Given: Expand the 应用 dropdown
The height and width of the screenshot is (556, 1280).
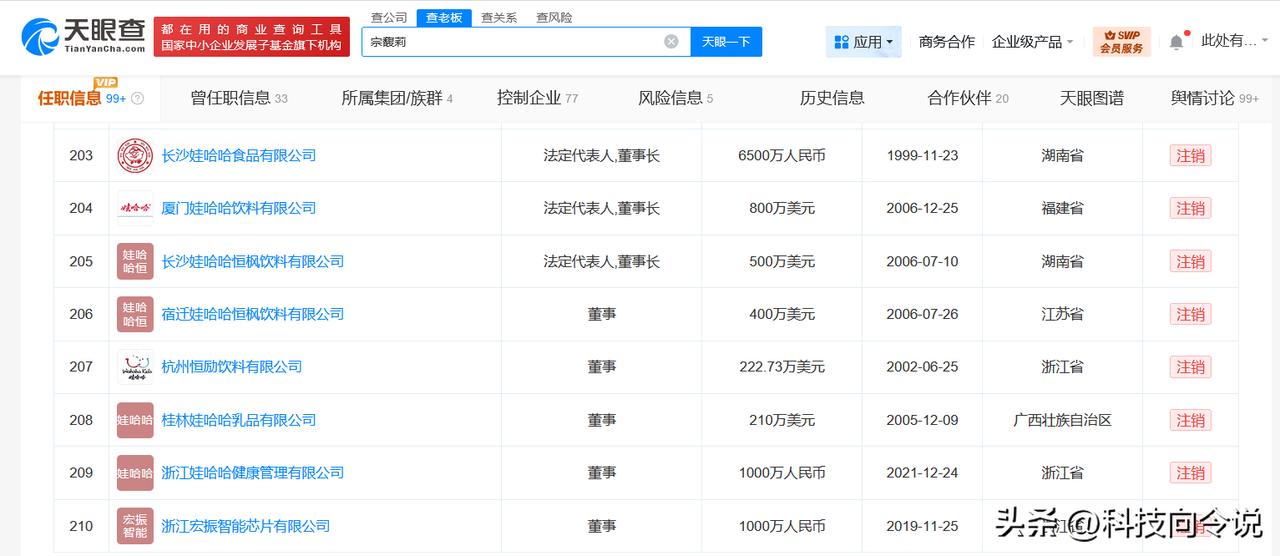Looking at the screenshot, I should [864, 41].
